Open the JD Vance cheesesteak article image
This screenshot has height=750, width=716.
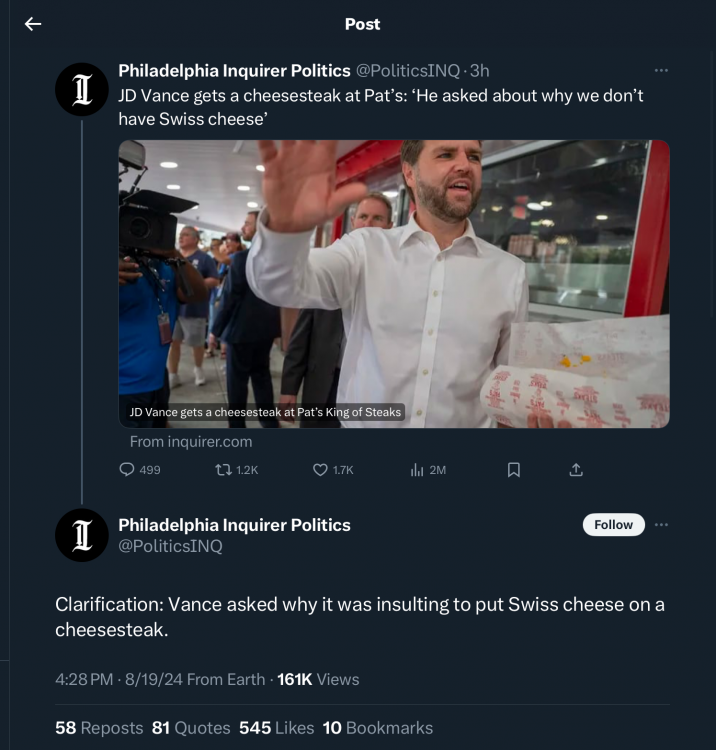394,284
